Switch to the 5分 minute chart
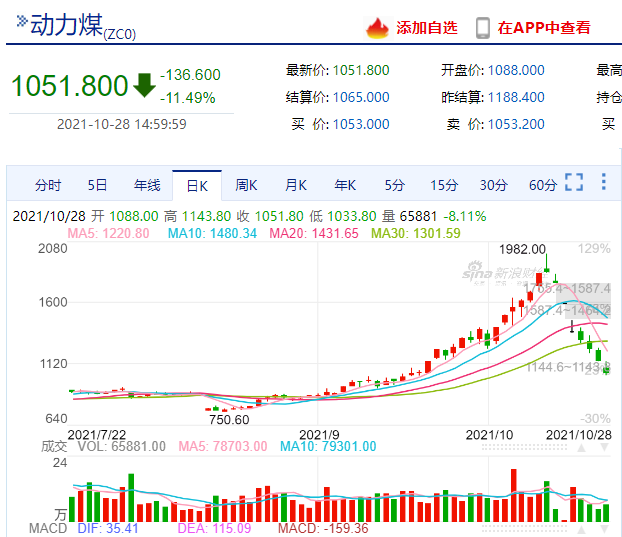The width and height of the screenshot is (622, 537). 395,185
